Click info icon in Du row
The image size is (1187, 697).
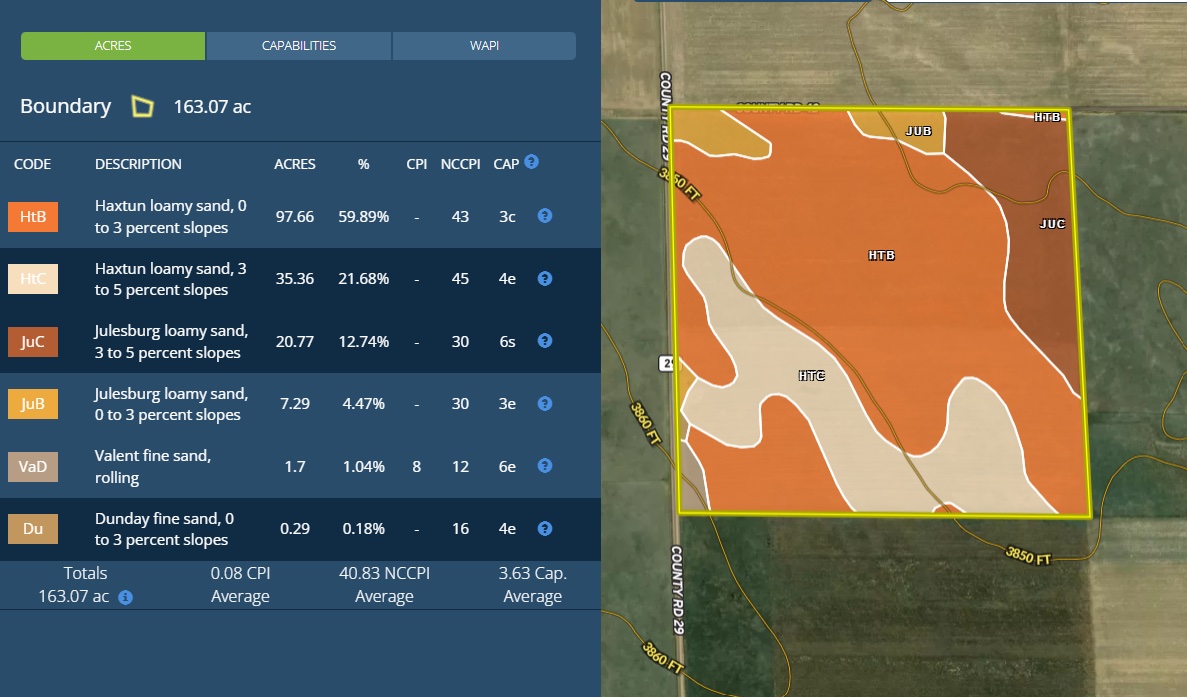545,529
